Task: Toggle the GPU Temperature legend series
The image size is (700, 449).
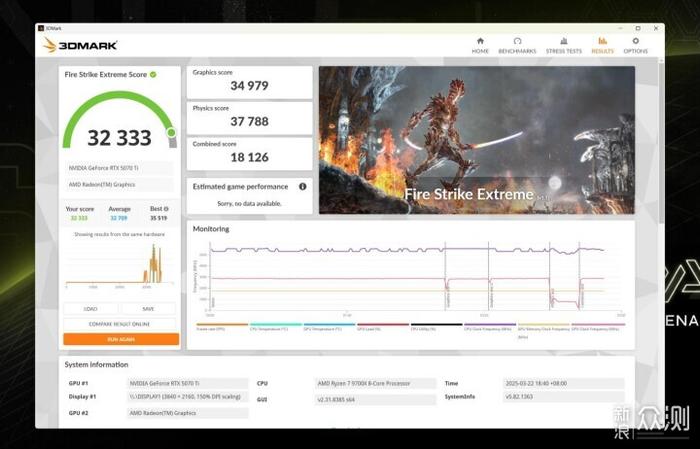Action: [x=329, y=327]
